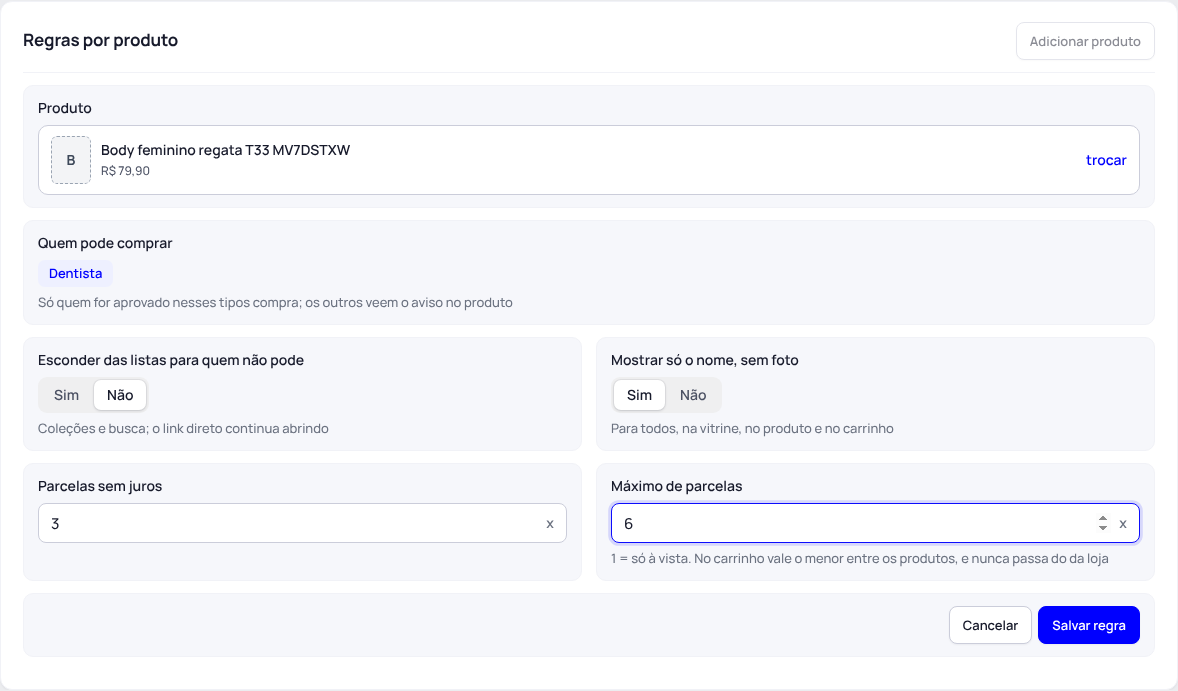The height and width of the screenshot is (691, 1178).
Task: Clear the Parcelas sem juros field
Action: (x=550, y=524)
